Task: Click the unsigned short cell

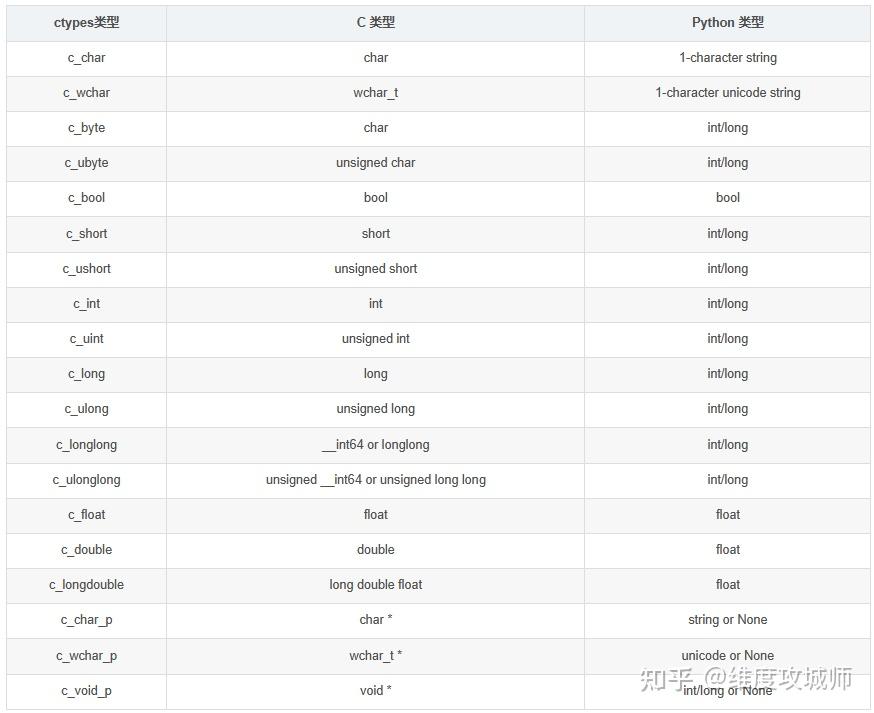Action: [x=375, y=268]
